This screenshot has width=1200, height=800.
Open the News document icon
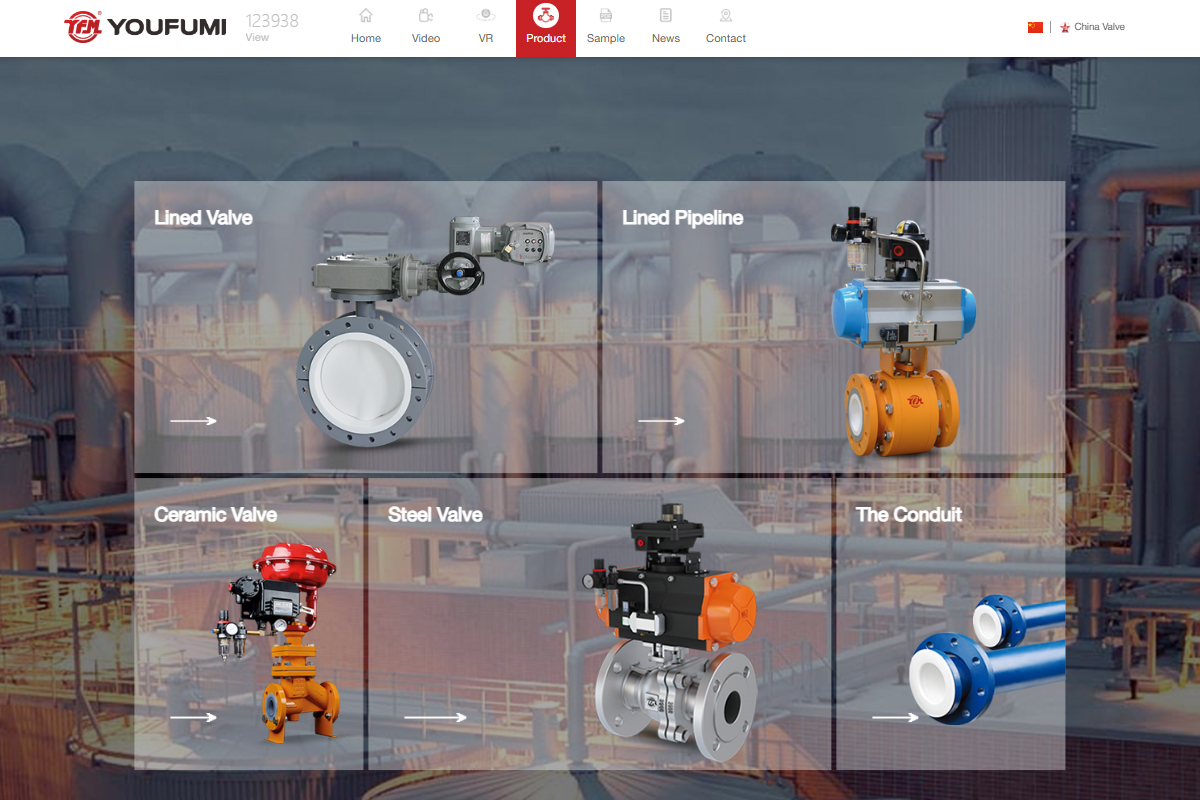tap(666, 15)
